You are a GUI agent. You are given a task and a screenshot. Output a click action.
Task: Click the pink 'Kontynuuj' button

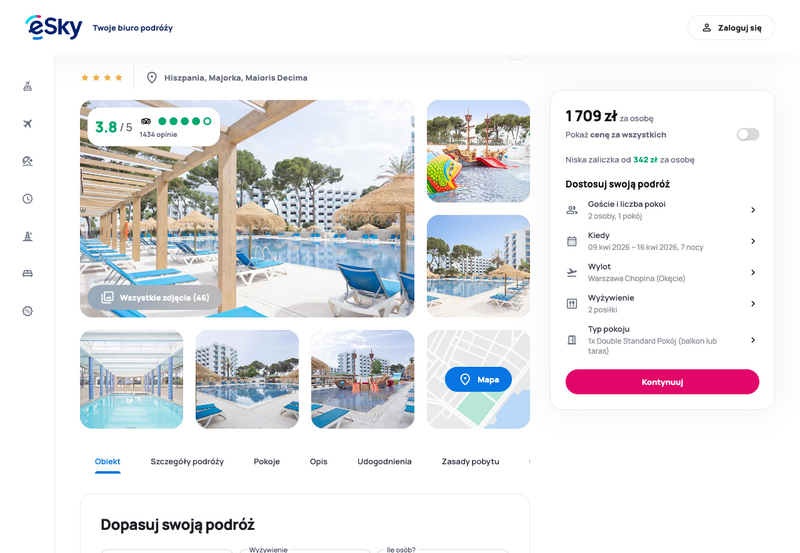click(x=662, y=382)
